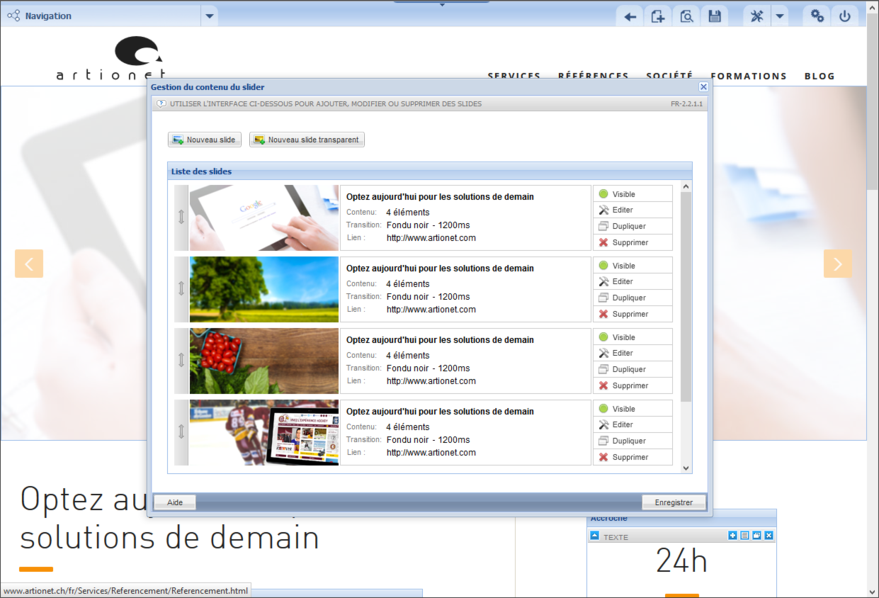Open the SOCIÉTÉ menu item
The height and width of the screenshot is (598, 879).
click(669, 76)
